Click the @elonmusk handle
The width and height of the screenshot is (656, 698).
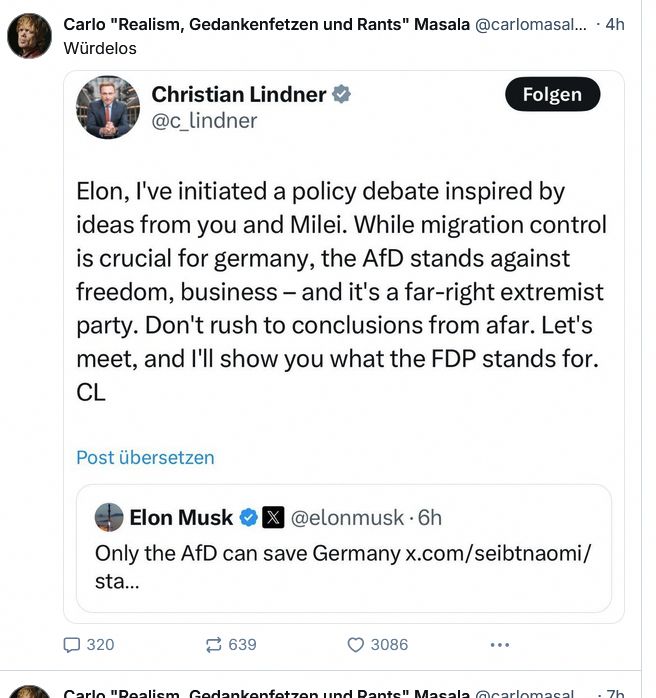(x=347, y=518)
